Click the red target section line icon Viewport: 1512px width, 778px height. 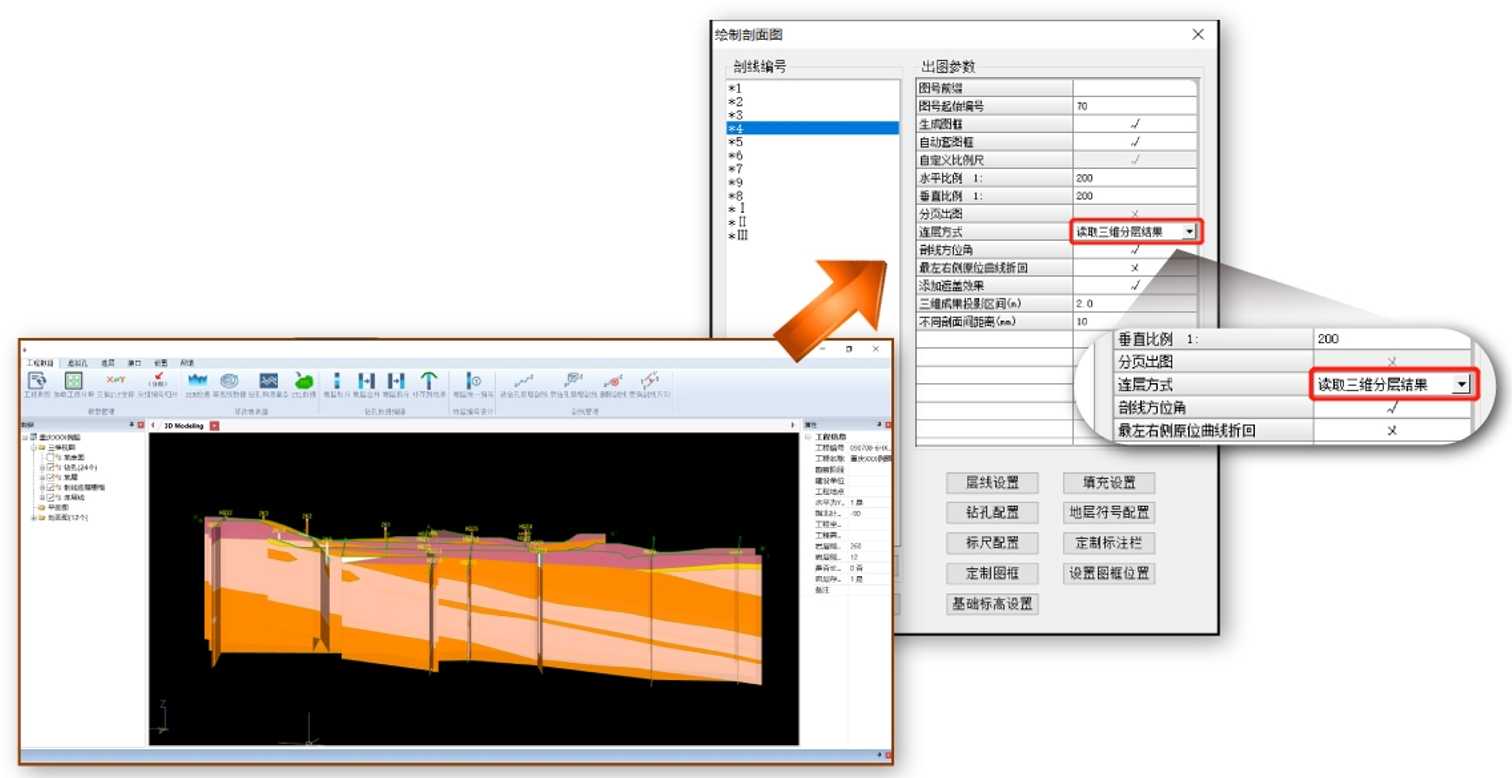[612, 381]
